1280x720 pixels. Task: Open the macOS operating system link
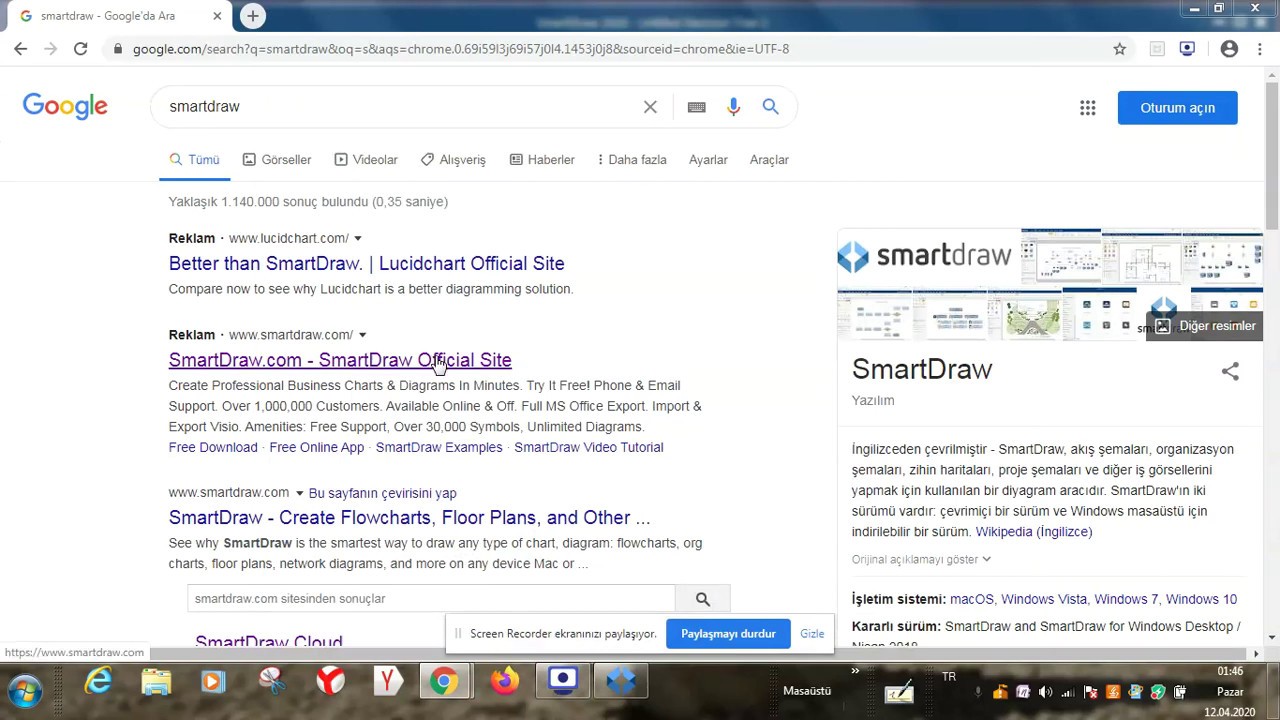pyautogui.click(x=972, y=600)
